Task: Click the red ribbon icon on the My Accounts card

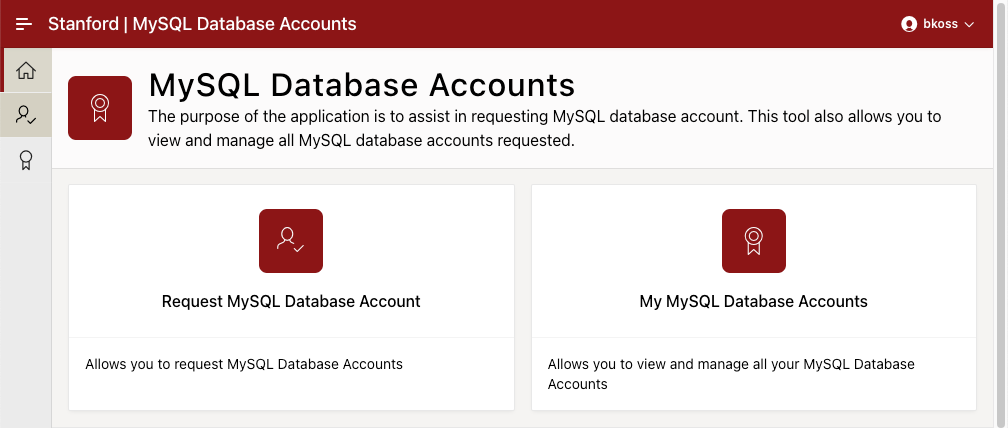Action: point(754,241)
